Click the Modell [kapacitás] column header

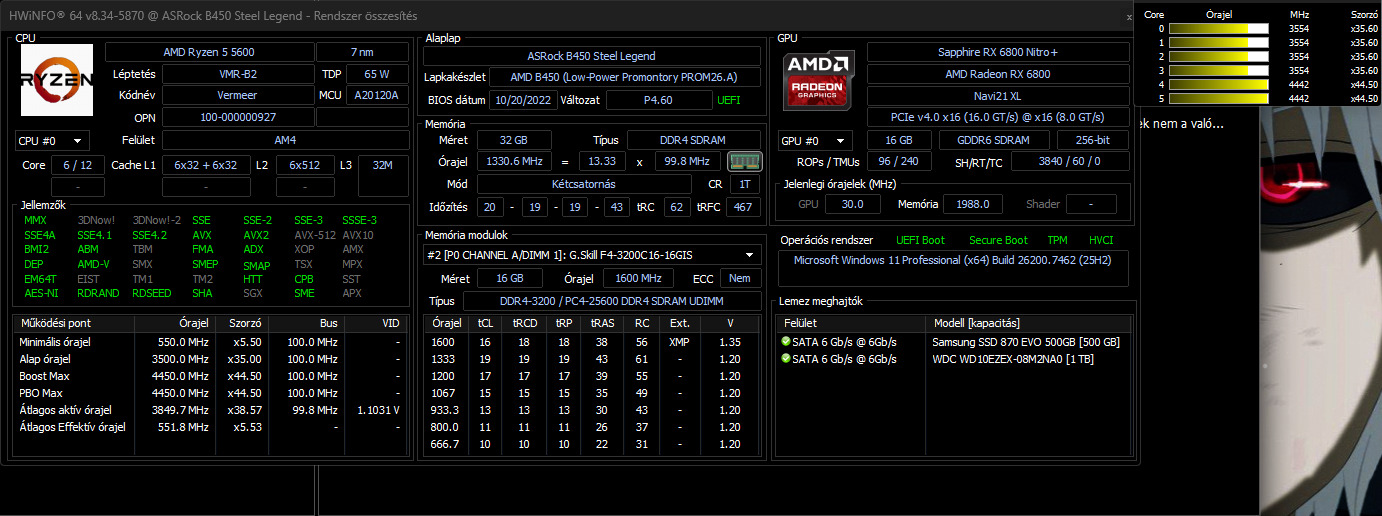[x=1029, y=324]
